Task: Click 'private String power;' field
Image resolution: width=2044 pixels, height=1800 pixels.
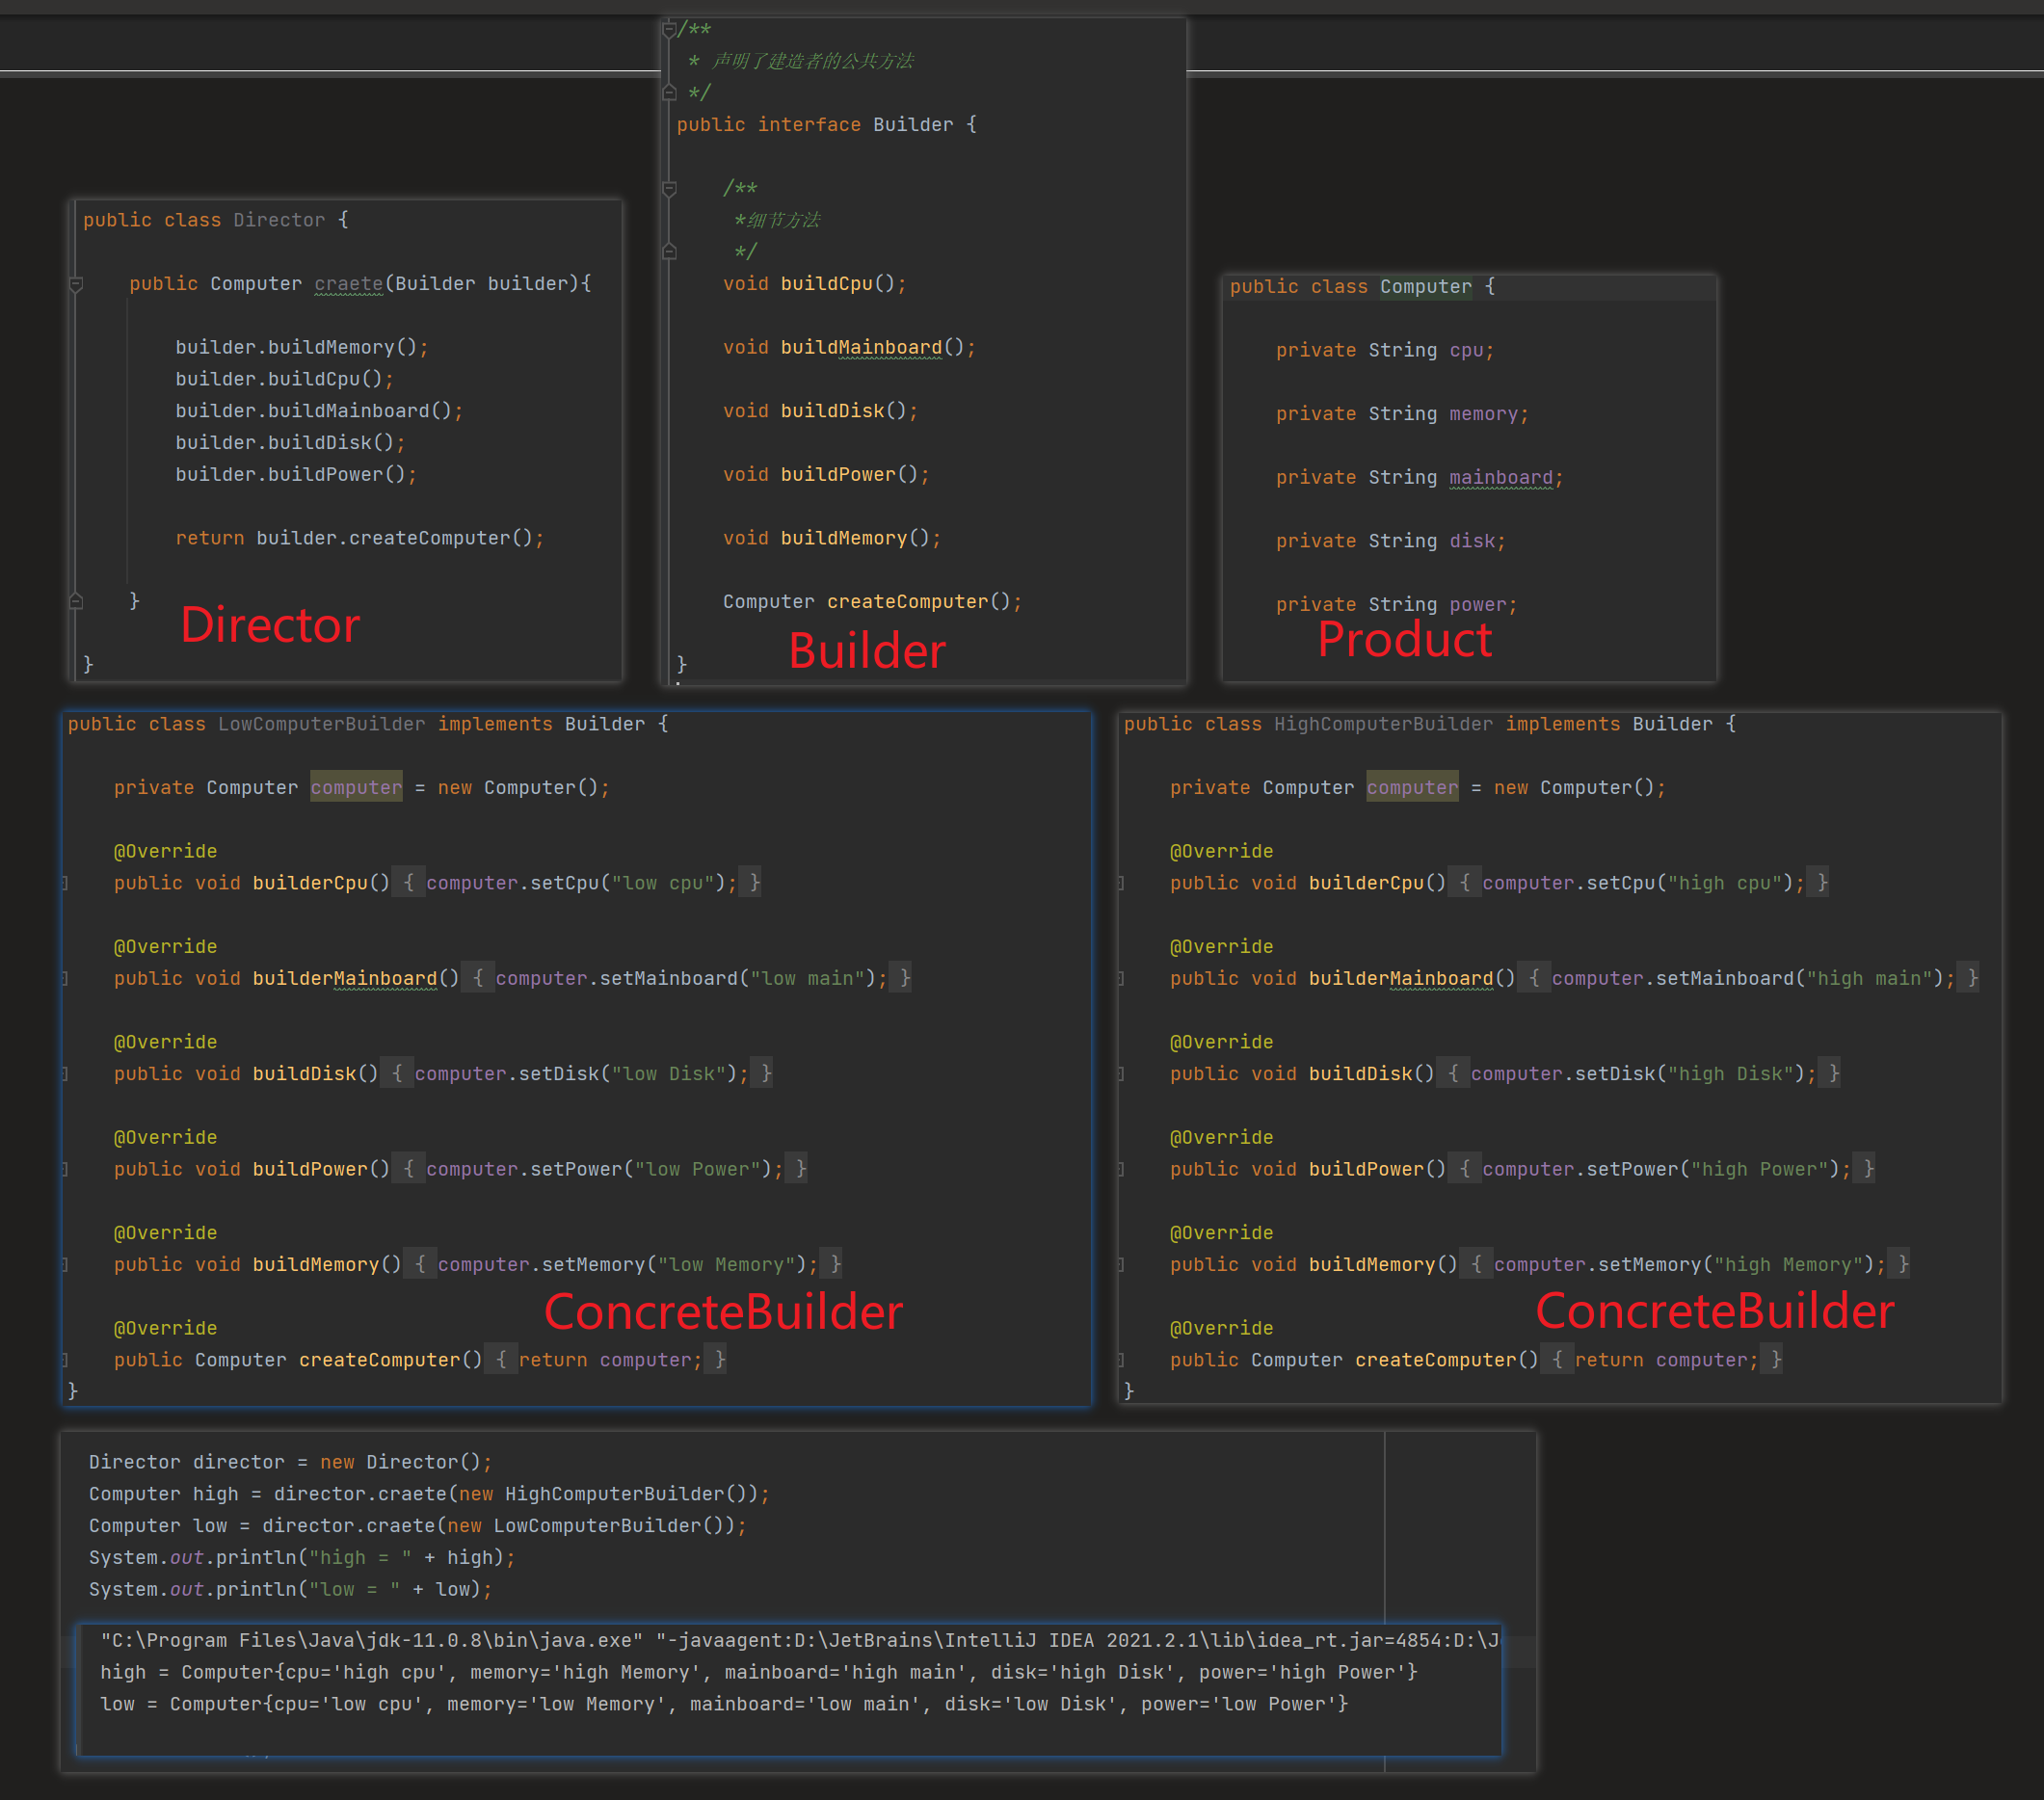Action: 1396,605
